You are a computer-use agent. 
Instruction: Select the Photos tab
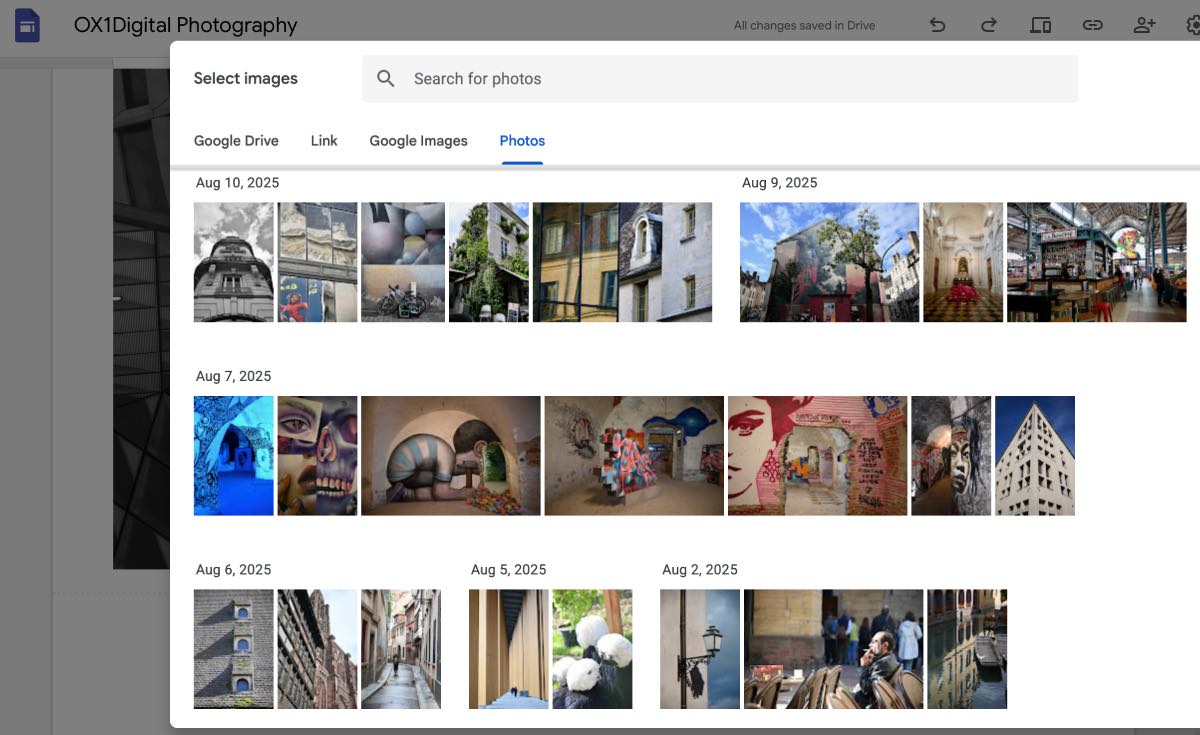(x=521, y=140)
